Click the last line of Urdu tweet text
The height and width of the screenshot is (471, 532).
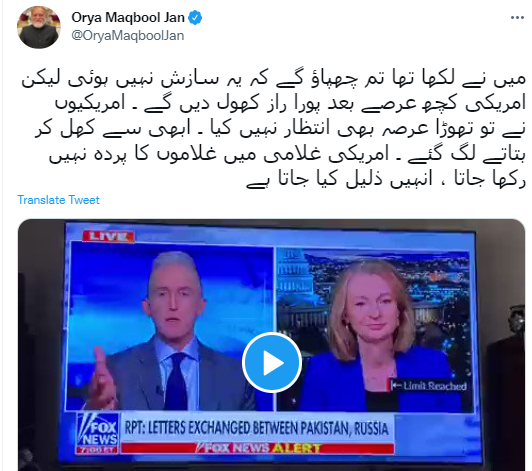386,179
